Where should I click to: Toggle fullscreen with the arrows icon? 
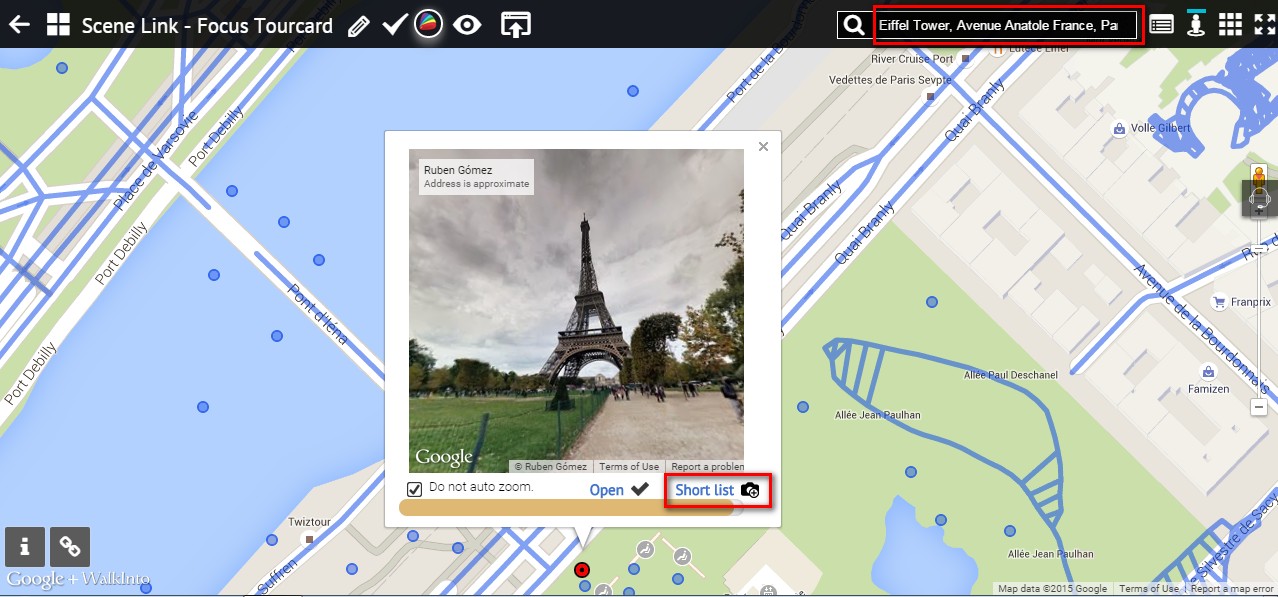point(1264,25)
